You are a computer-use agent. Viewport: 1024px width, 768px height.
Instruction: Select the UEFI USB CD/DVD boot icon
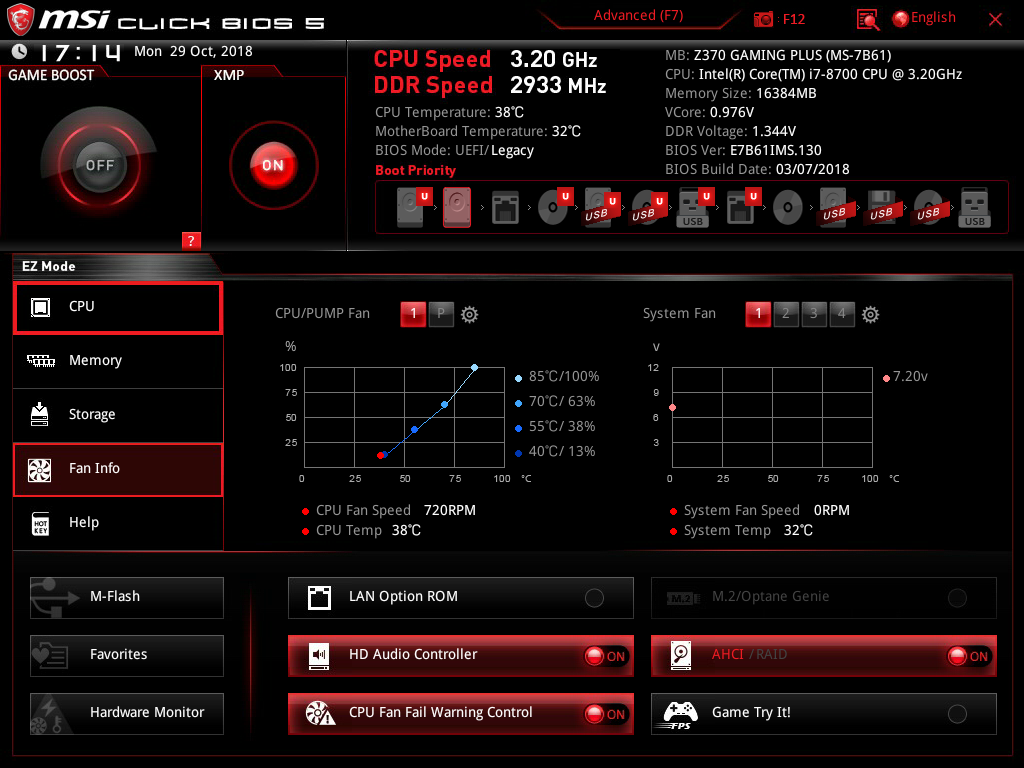coord(648,208)
